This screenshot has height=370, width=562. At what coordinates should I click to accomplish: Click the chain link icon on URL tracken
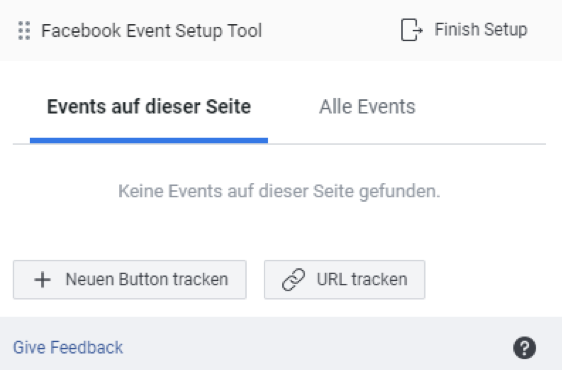click(x=294, y=280)
